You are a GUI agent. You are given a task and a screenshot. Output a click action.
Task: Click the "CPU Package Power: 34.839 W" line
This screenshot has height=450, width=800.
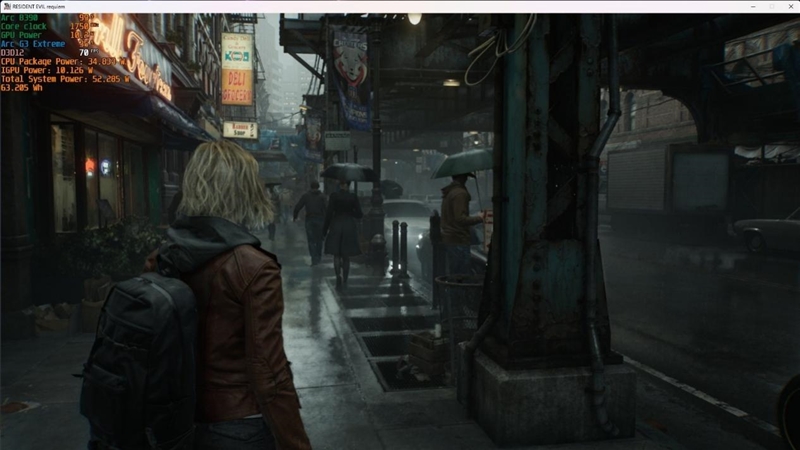click(x=63, y=61)
